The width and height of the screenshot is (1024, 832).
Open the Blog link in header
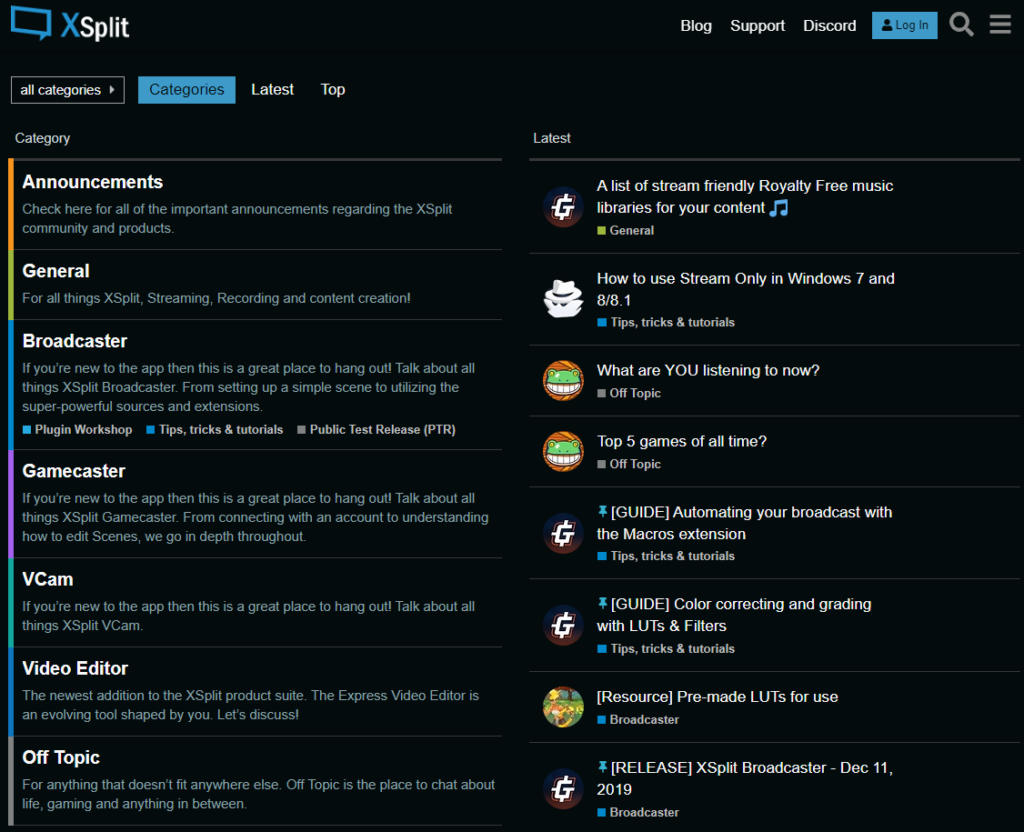click(x=696, y=25)
